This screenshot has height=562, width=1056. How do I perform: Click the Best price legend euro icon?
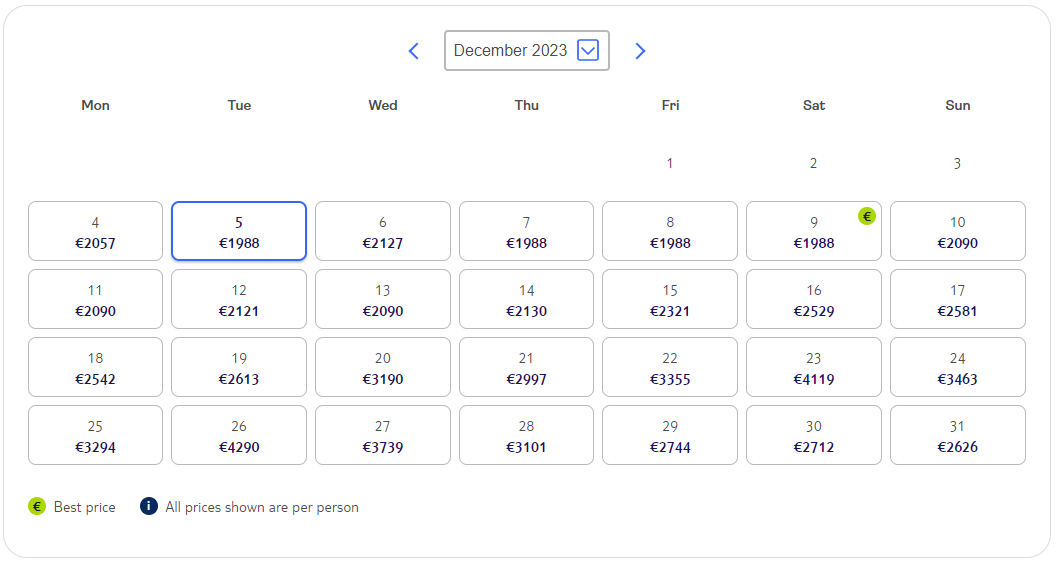coord(37,506)
